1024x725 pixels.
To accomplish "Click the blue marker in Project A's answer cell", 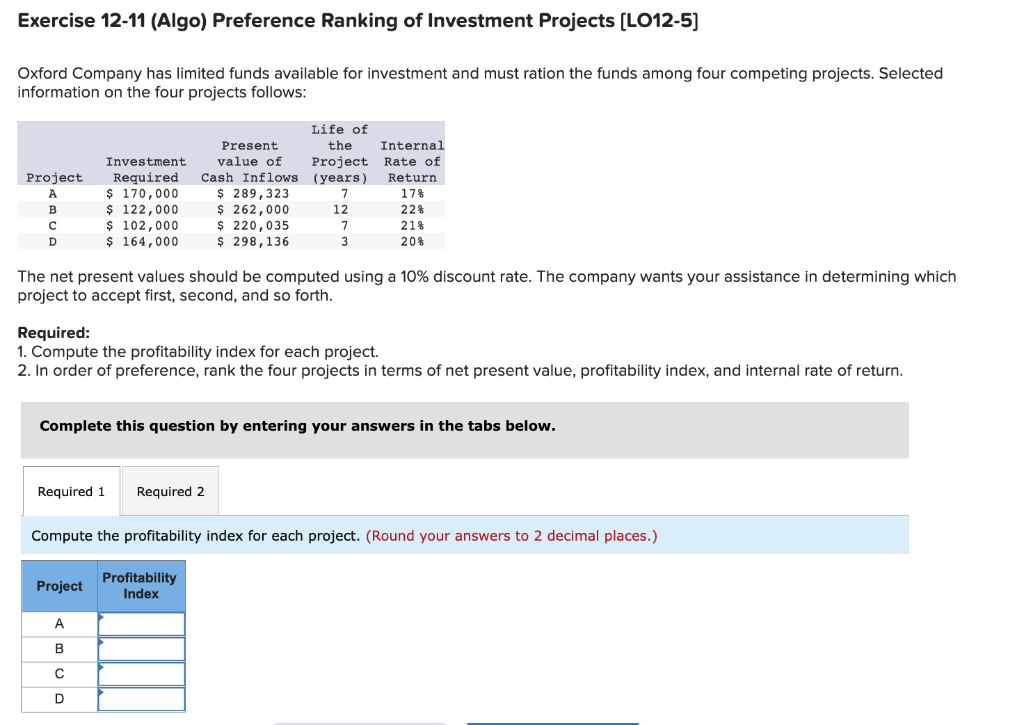I will (100, 617).
